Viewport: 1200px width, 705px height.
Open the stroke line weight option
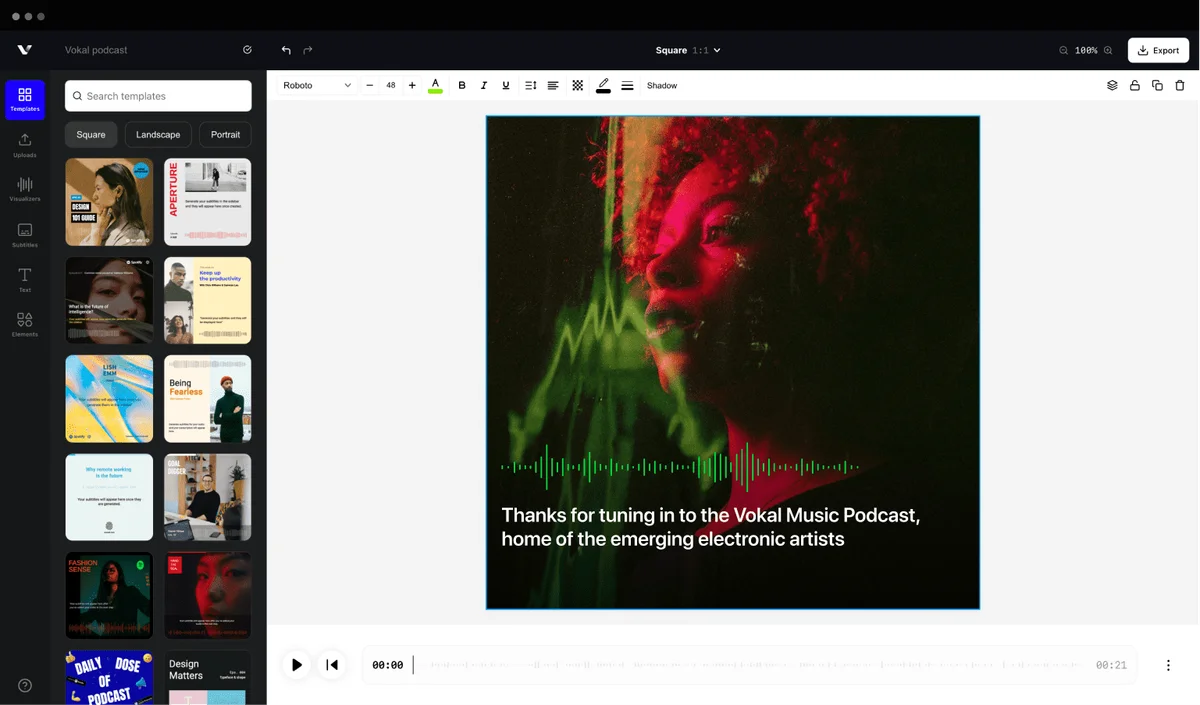pos(627,86)
